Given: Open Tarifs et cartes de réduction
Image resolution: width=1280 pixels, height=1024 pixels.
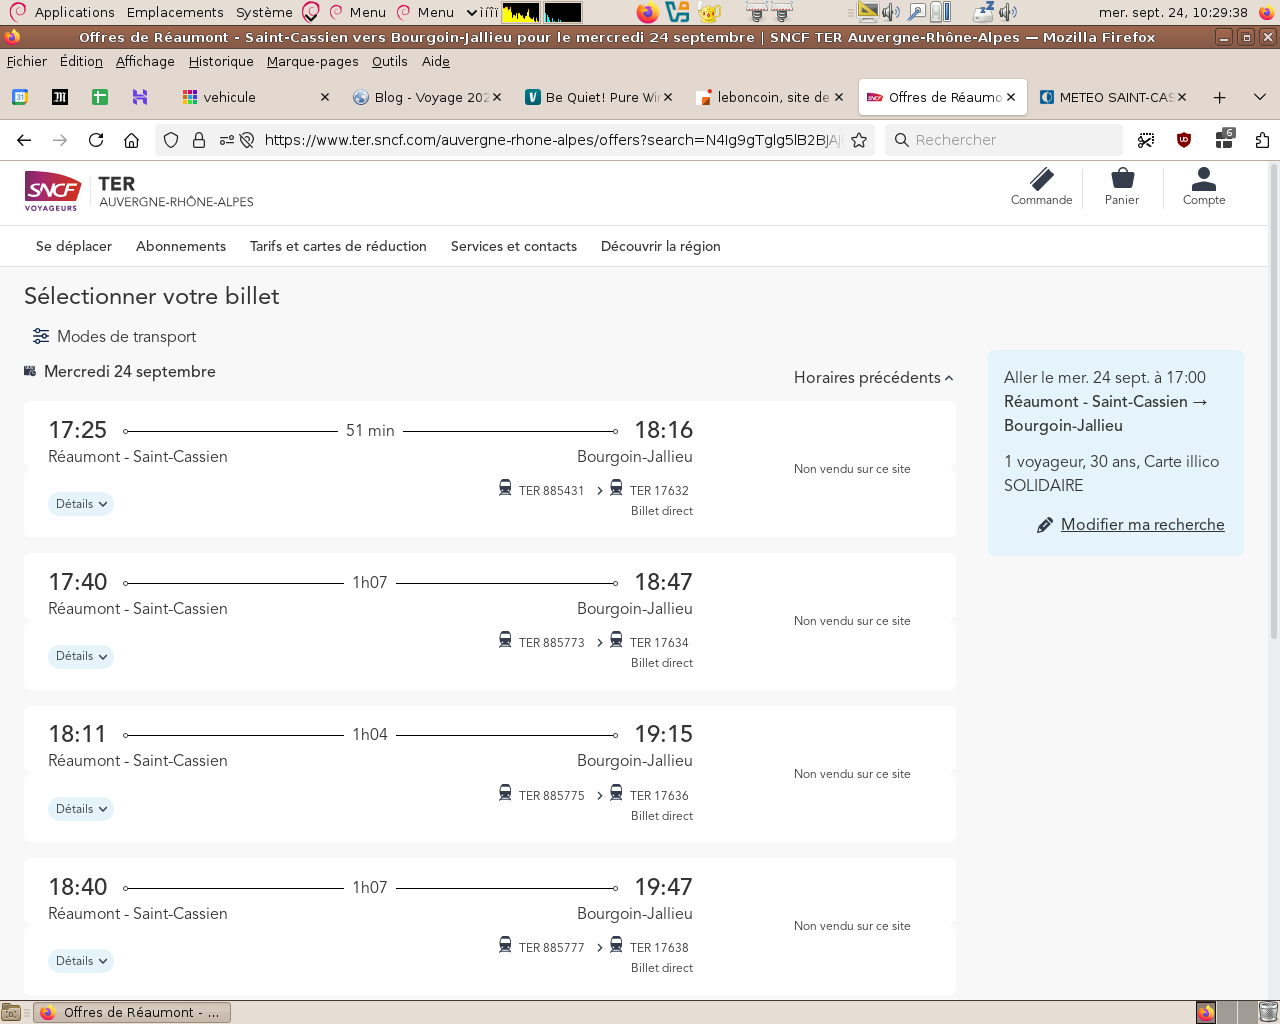Looking at the screenshot, I should 338,247.
